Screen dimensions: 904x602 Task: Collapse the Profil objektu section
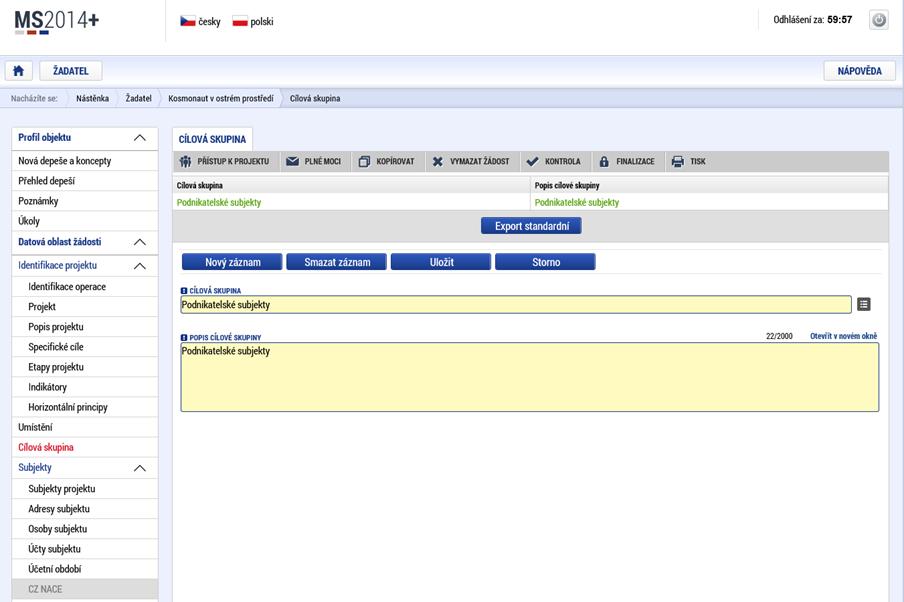(140, 138)
